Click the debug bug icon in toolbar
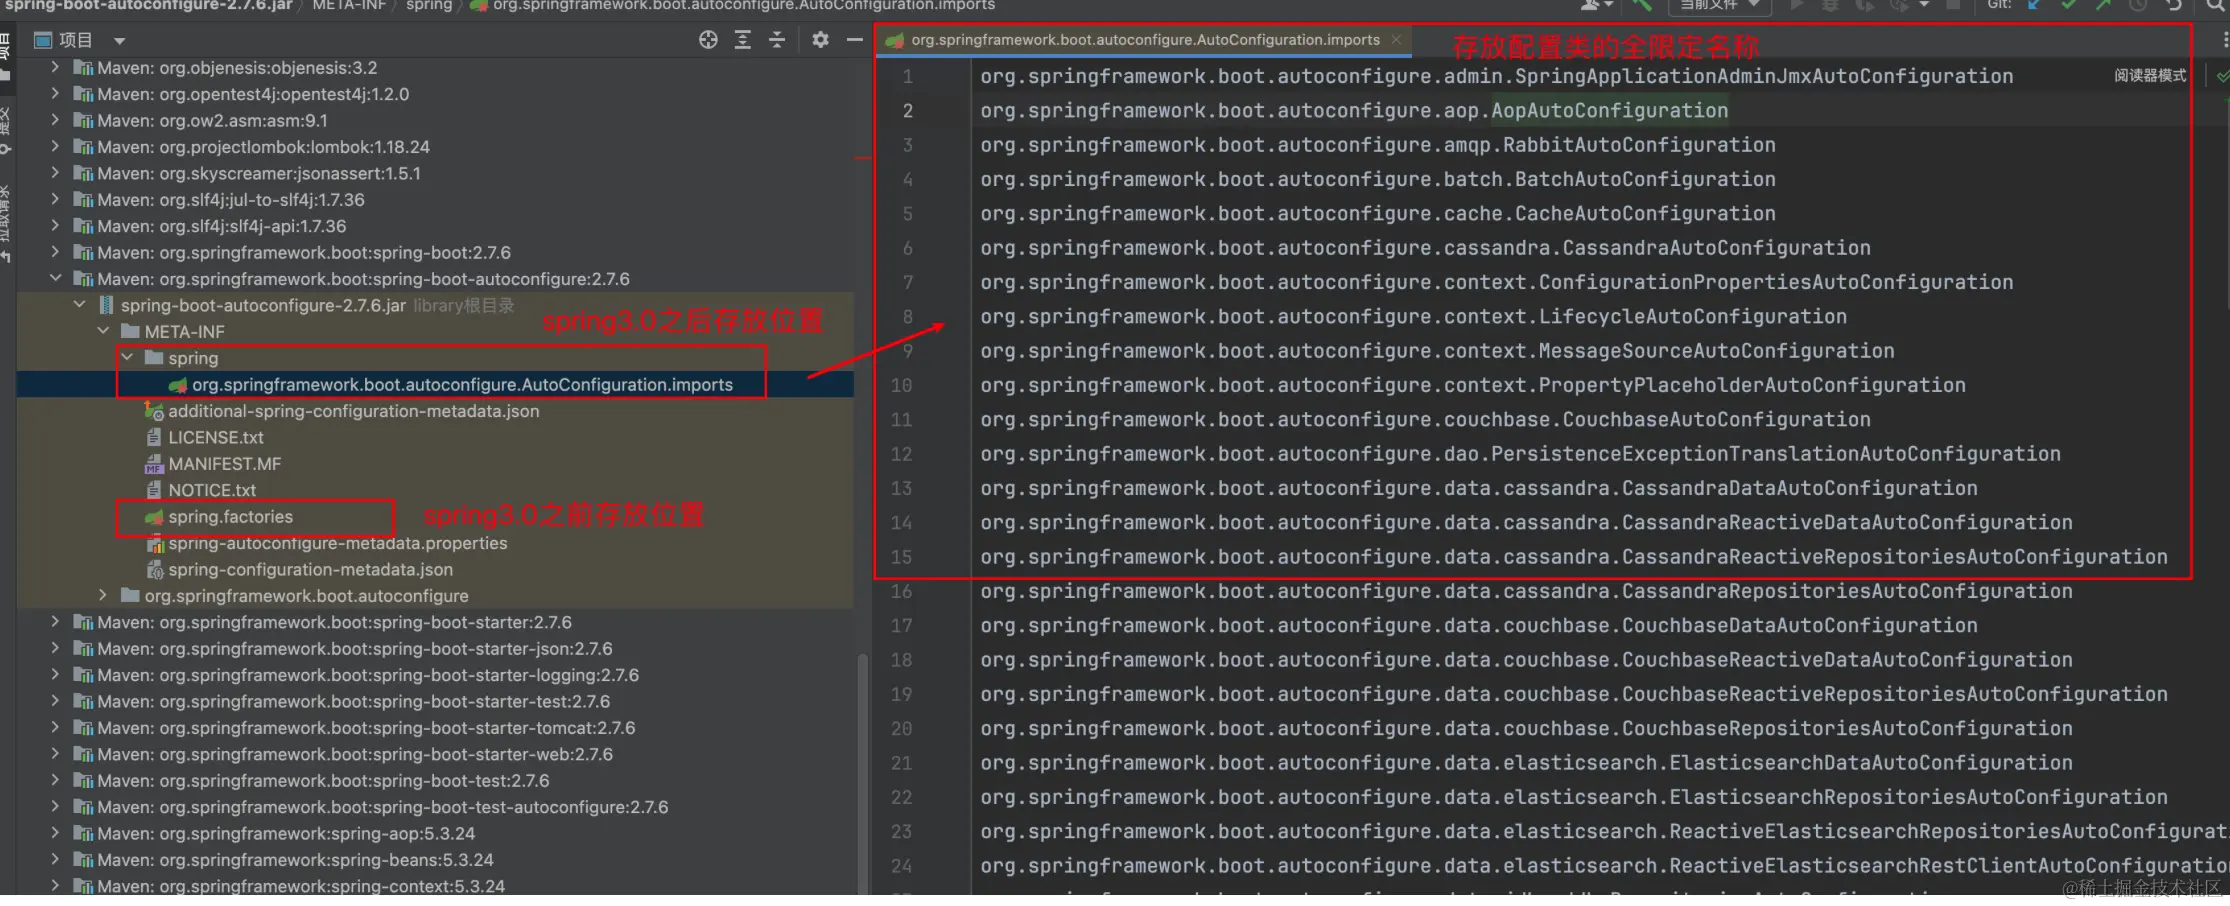Viewport: 2230px width, 906px height. coord(1830,5)
